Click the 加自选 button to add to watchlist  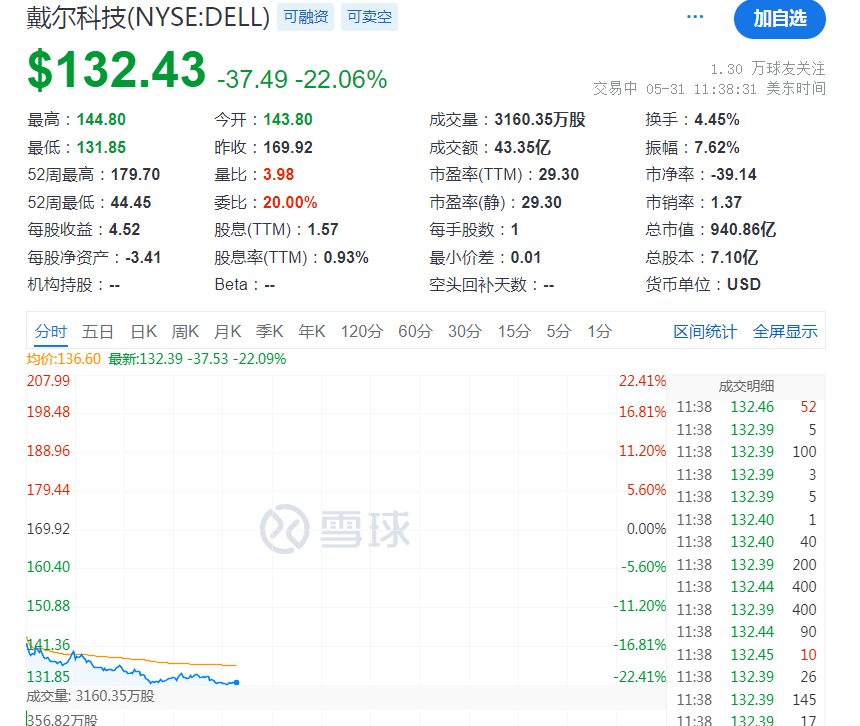pos(779,20)
